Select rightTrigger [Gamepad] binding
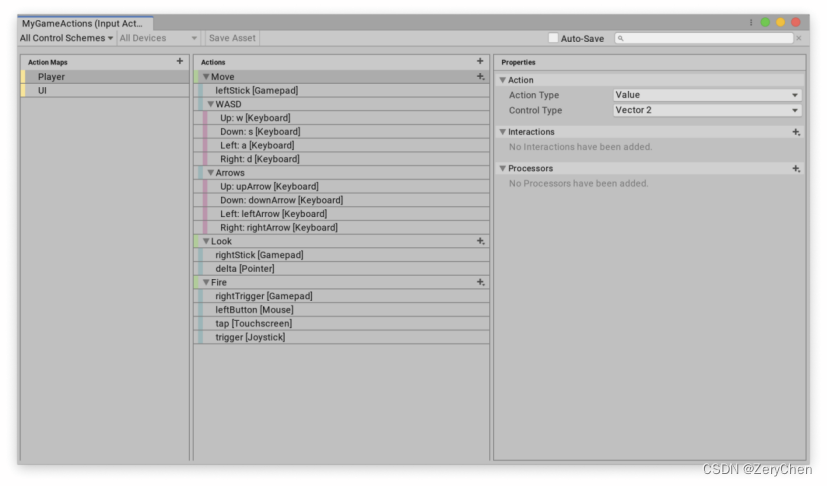The height and width of the screenshot is (486, 827). tap(342, 296)
